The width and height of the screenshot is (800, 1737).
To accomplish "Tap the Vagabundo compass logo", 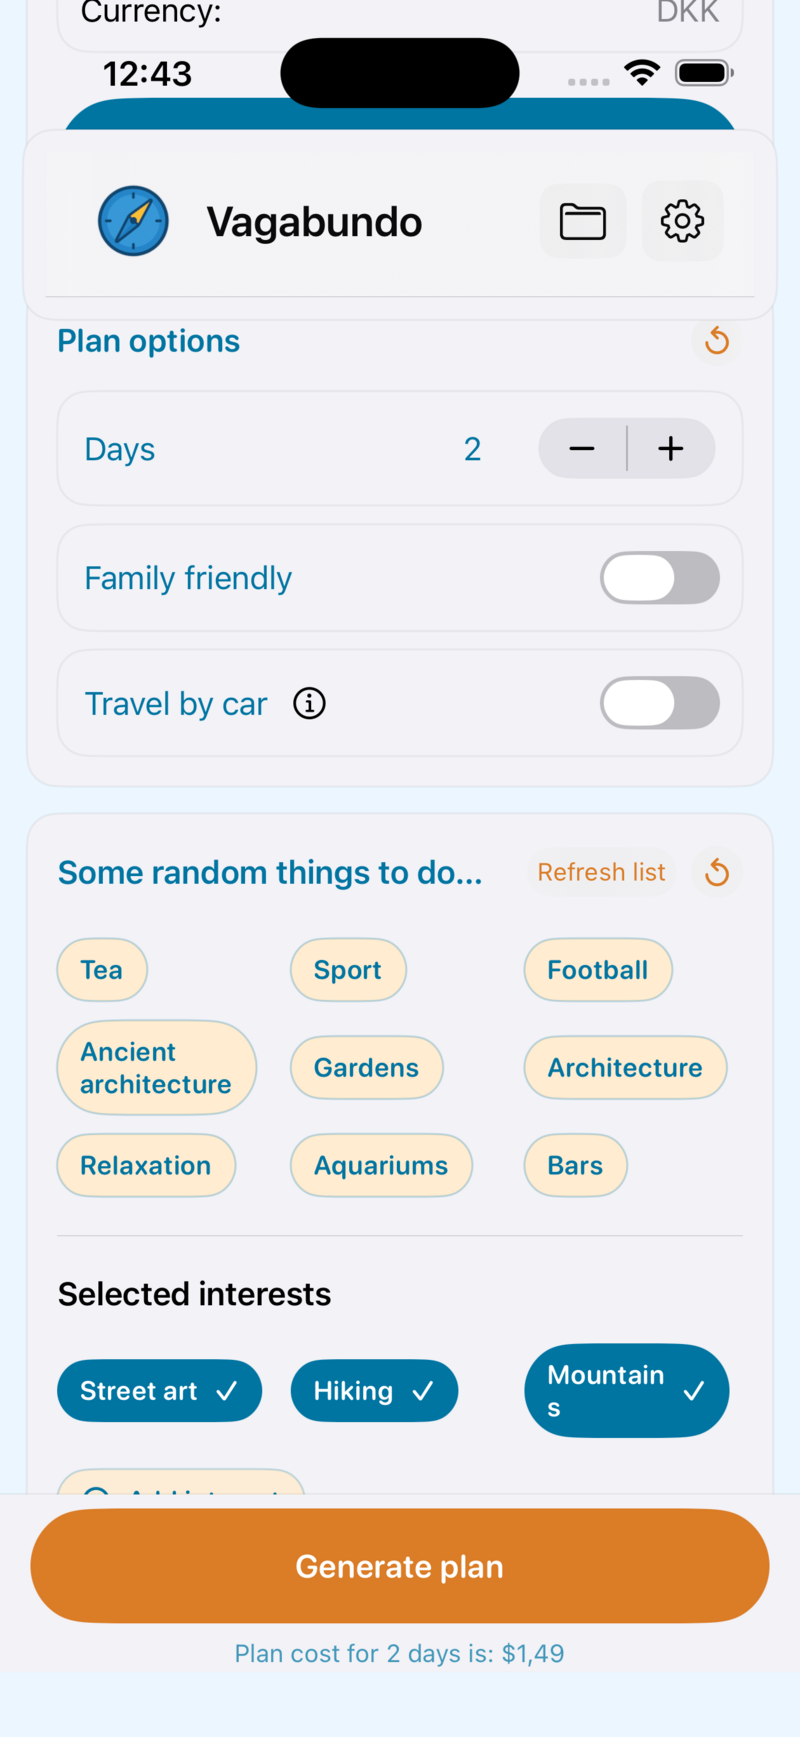I will (133, 221).
